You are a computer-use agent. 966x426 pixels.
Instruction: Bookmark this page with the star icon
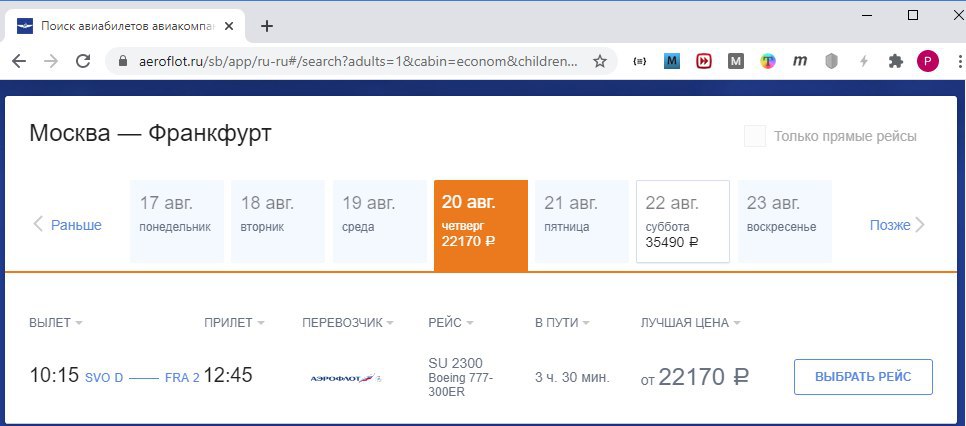coord(599,61)
